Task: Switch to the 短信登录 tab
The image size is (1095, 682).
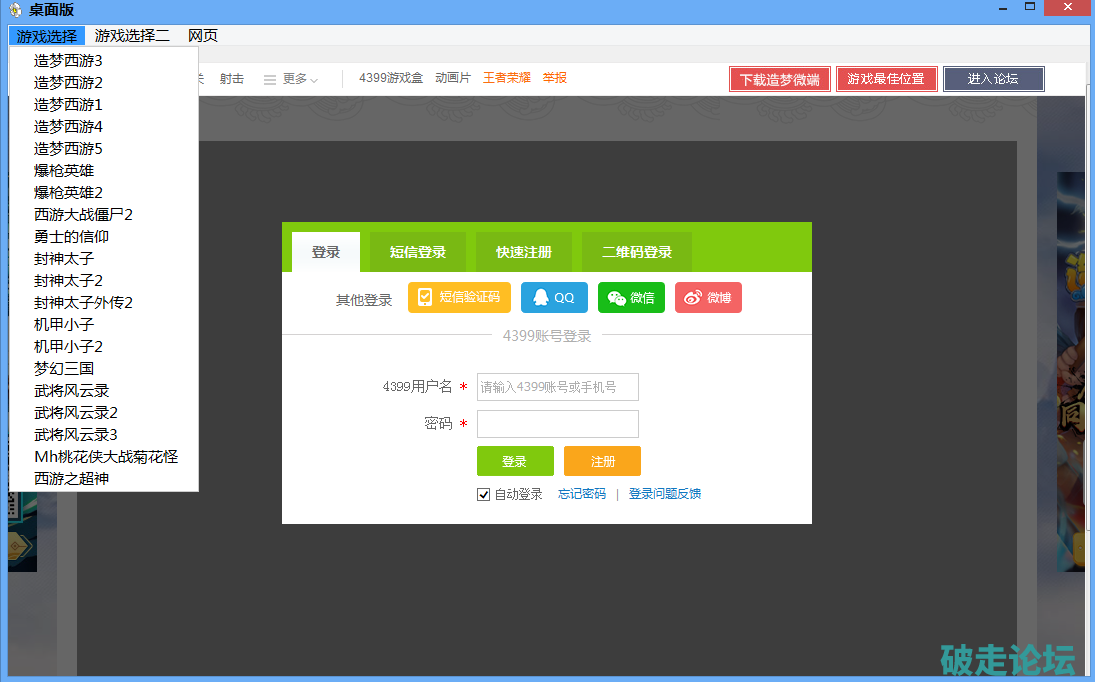Action: point(418,253)
